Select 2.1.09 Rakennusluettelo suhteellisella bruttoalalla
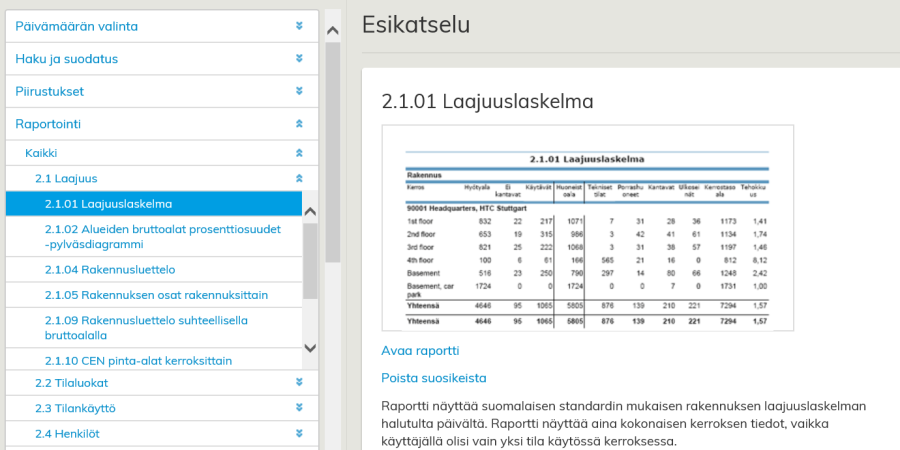 click(146, 328)
